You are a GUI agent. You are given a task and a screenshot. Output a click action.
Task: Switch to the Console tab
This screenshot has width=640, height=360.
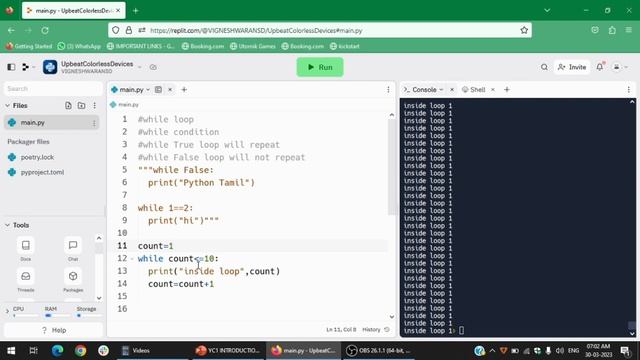click(x=424, y=89)
